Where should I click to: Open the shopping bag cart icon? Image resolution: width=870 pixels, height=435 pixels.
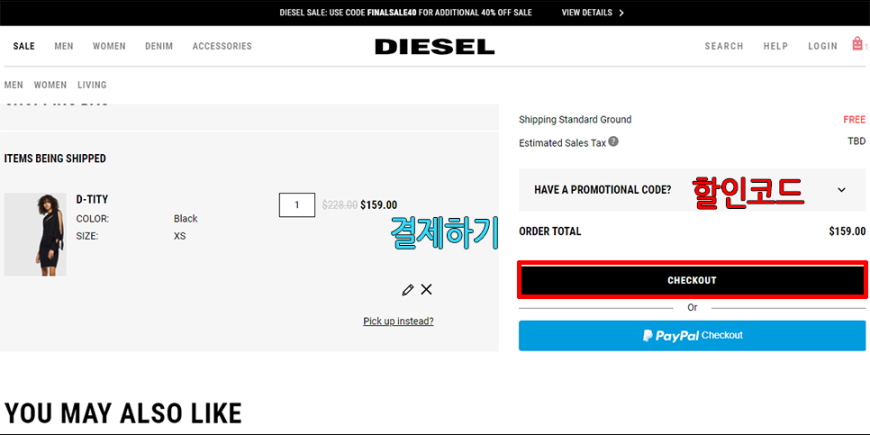click(858, 44)
